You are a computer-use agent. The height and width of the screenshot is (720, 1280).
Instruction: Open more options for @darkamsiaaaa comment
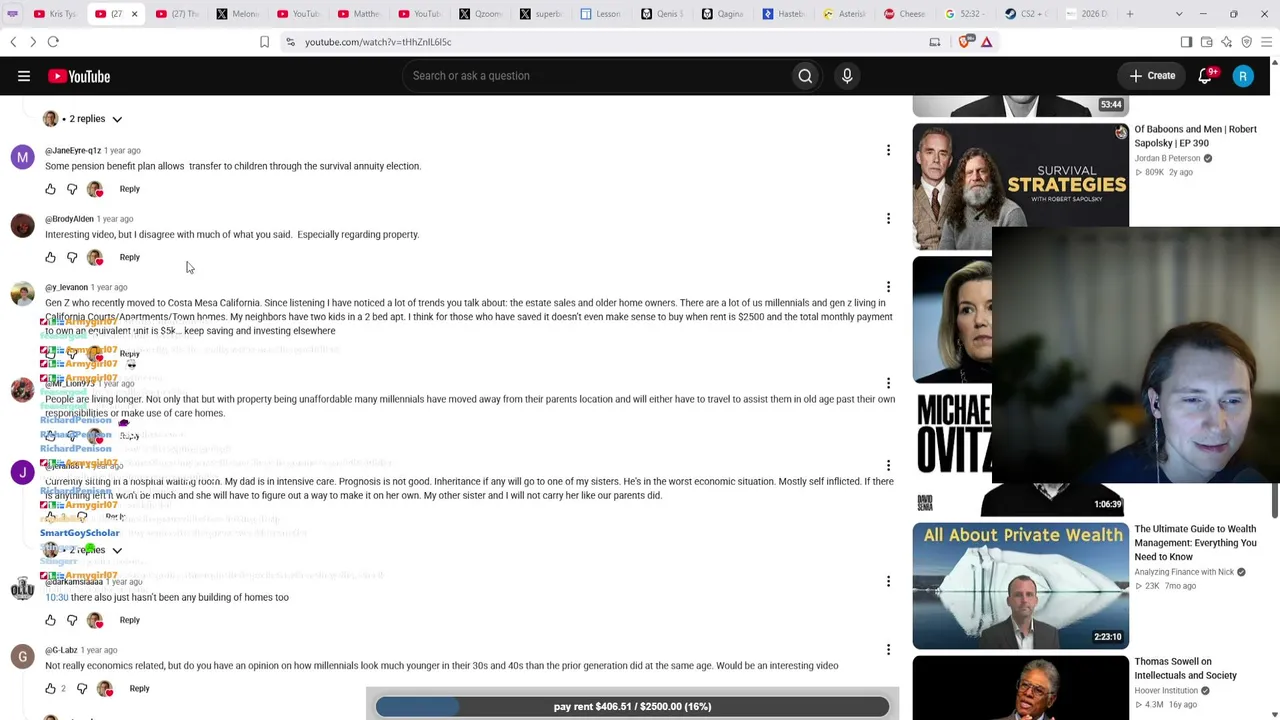click(888, 581)
